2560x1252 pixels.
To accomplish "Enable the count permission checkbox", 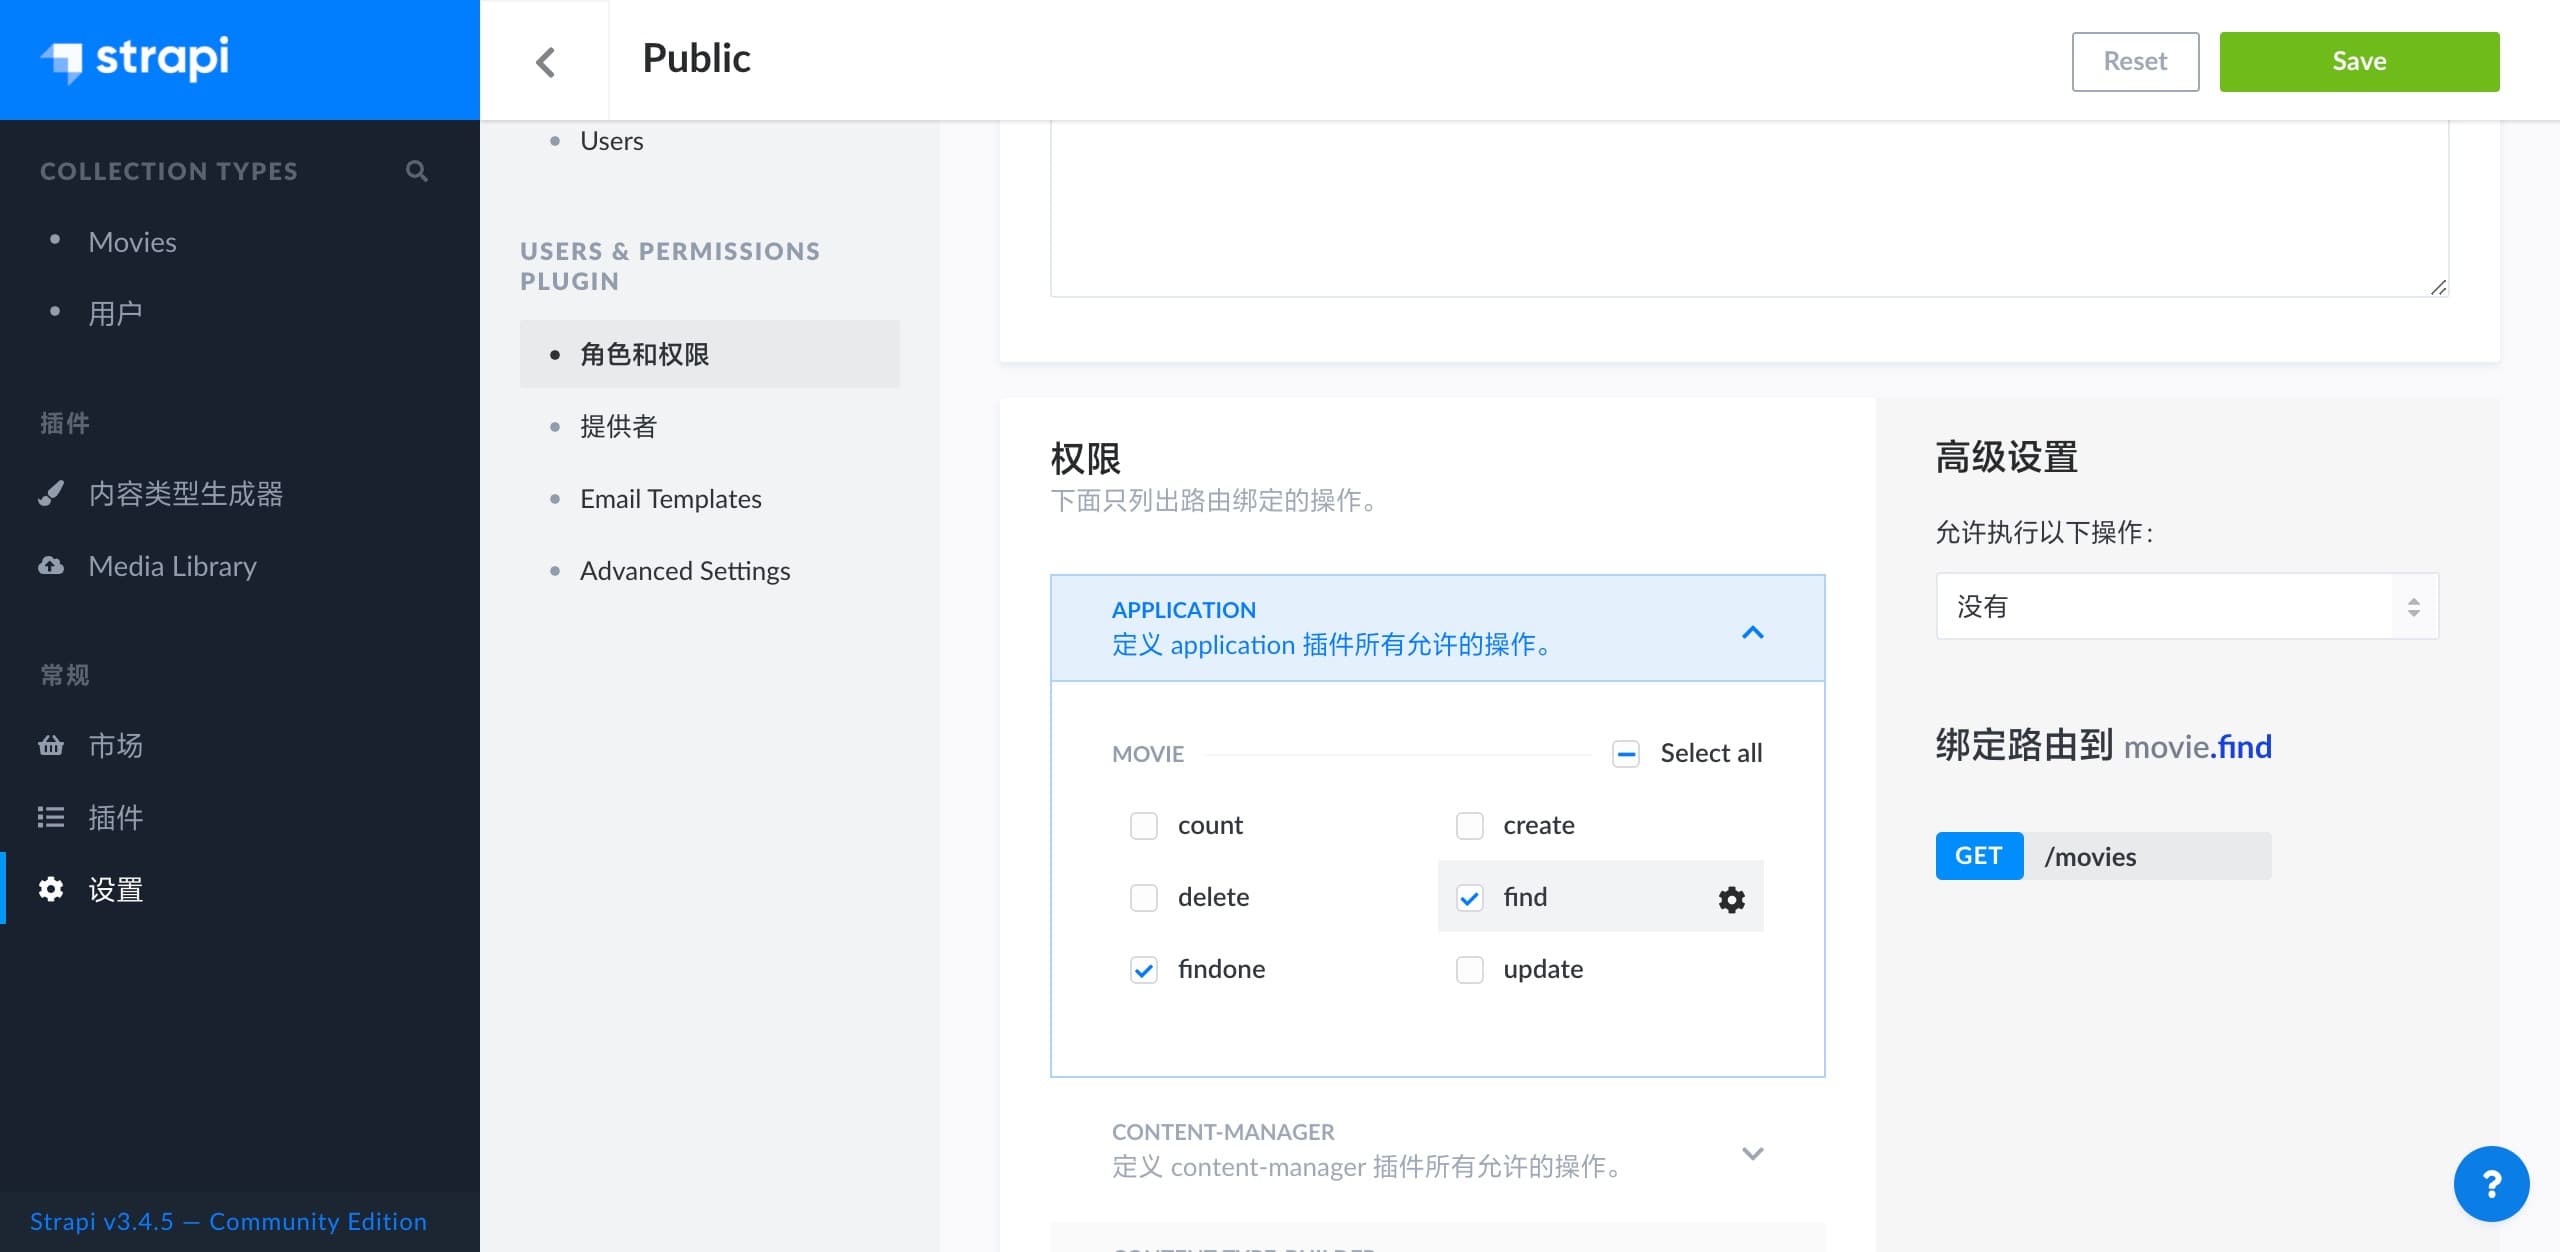I will (1144, 826).
